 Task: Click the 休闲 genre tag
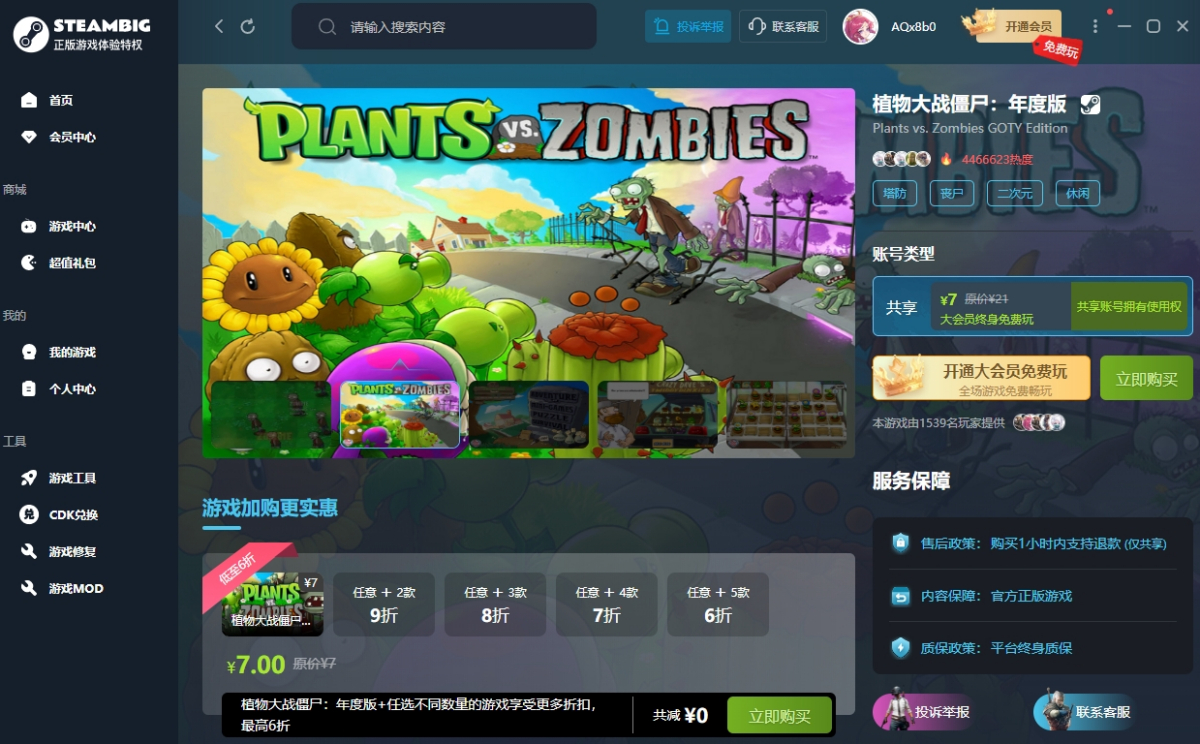1078,193
